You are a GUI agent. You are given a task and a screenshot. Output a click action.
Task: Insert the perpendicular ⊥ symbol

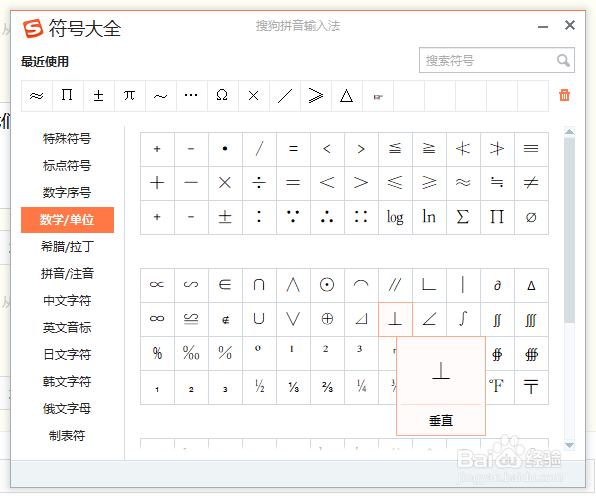pyautogui.click(x=395, y=319)
